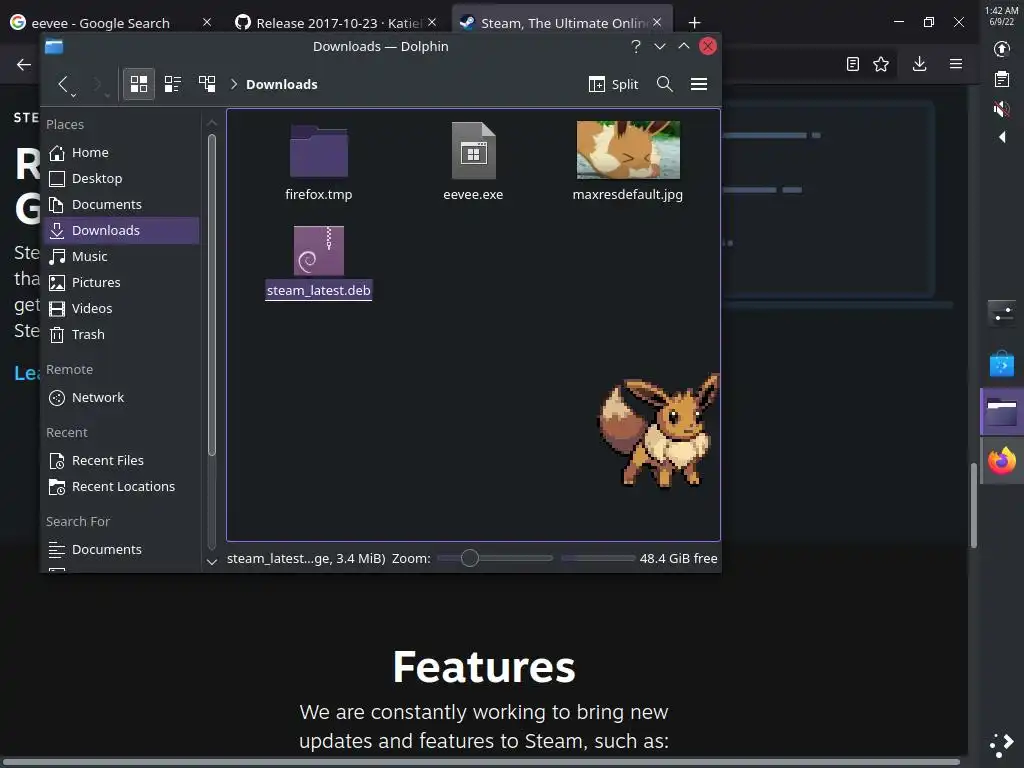
Task: Open Firefox downloads panel
Action: pyautogui.click(x=920, y=64)
